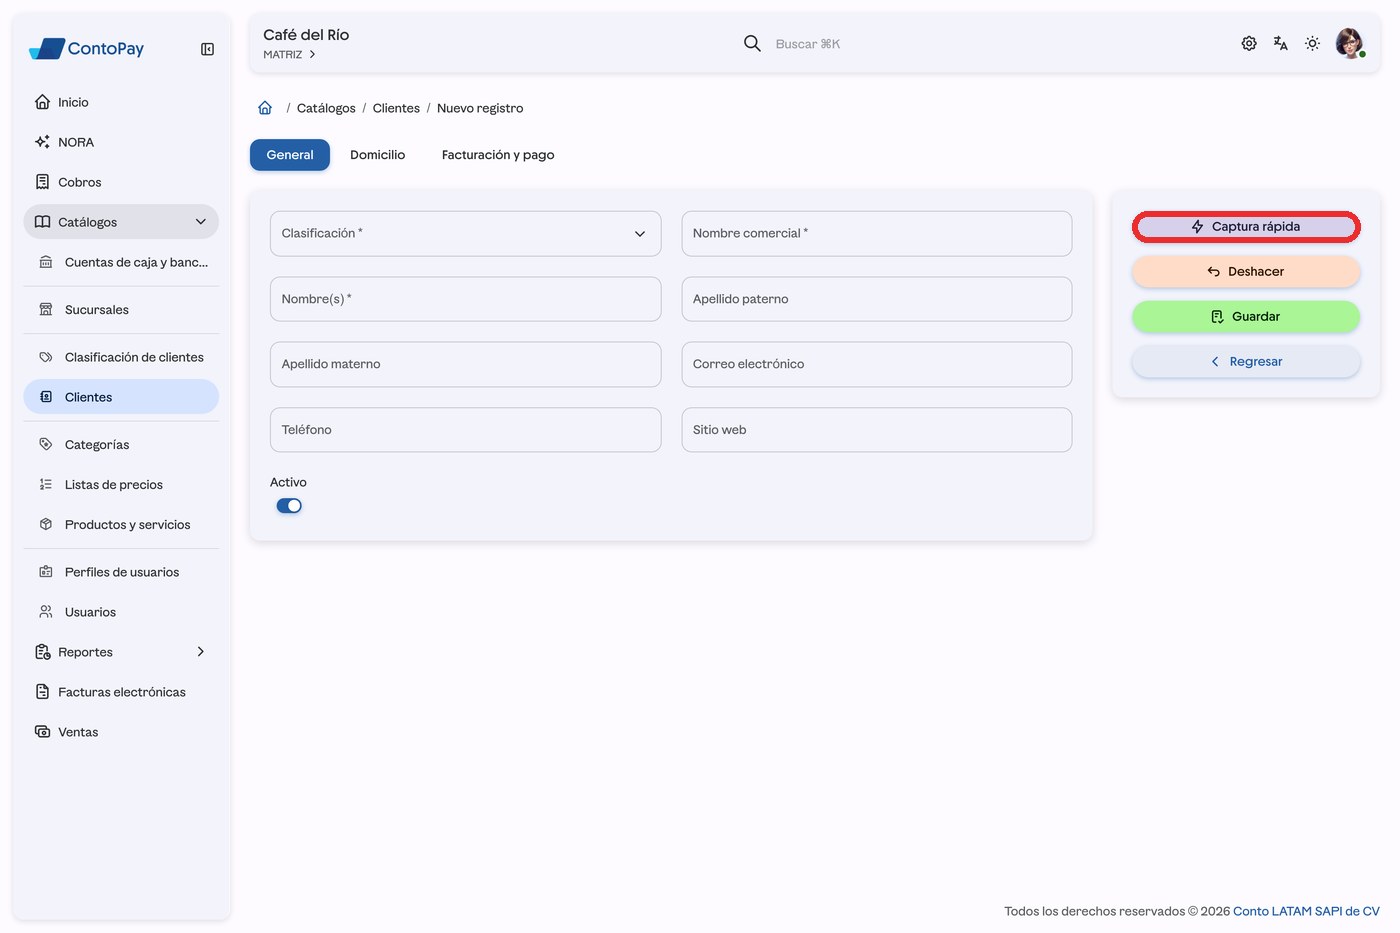The height and width of the screenshot is (933, 1400).
Task: Click Catálogos in the breadcrumb
Action: coord(326,108)
